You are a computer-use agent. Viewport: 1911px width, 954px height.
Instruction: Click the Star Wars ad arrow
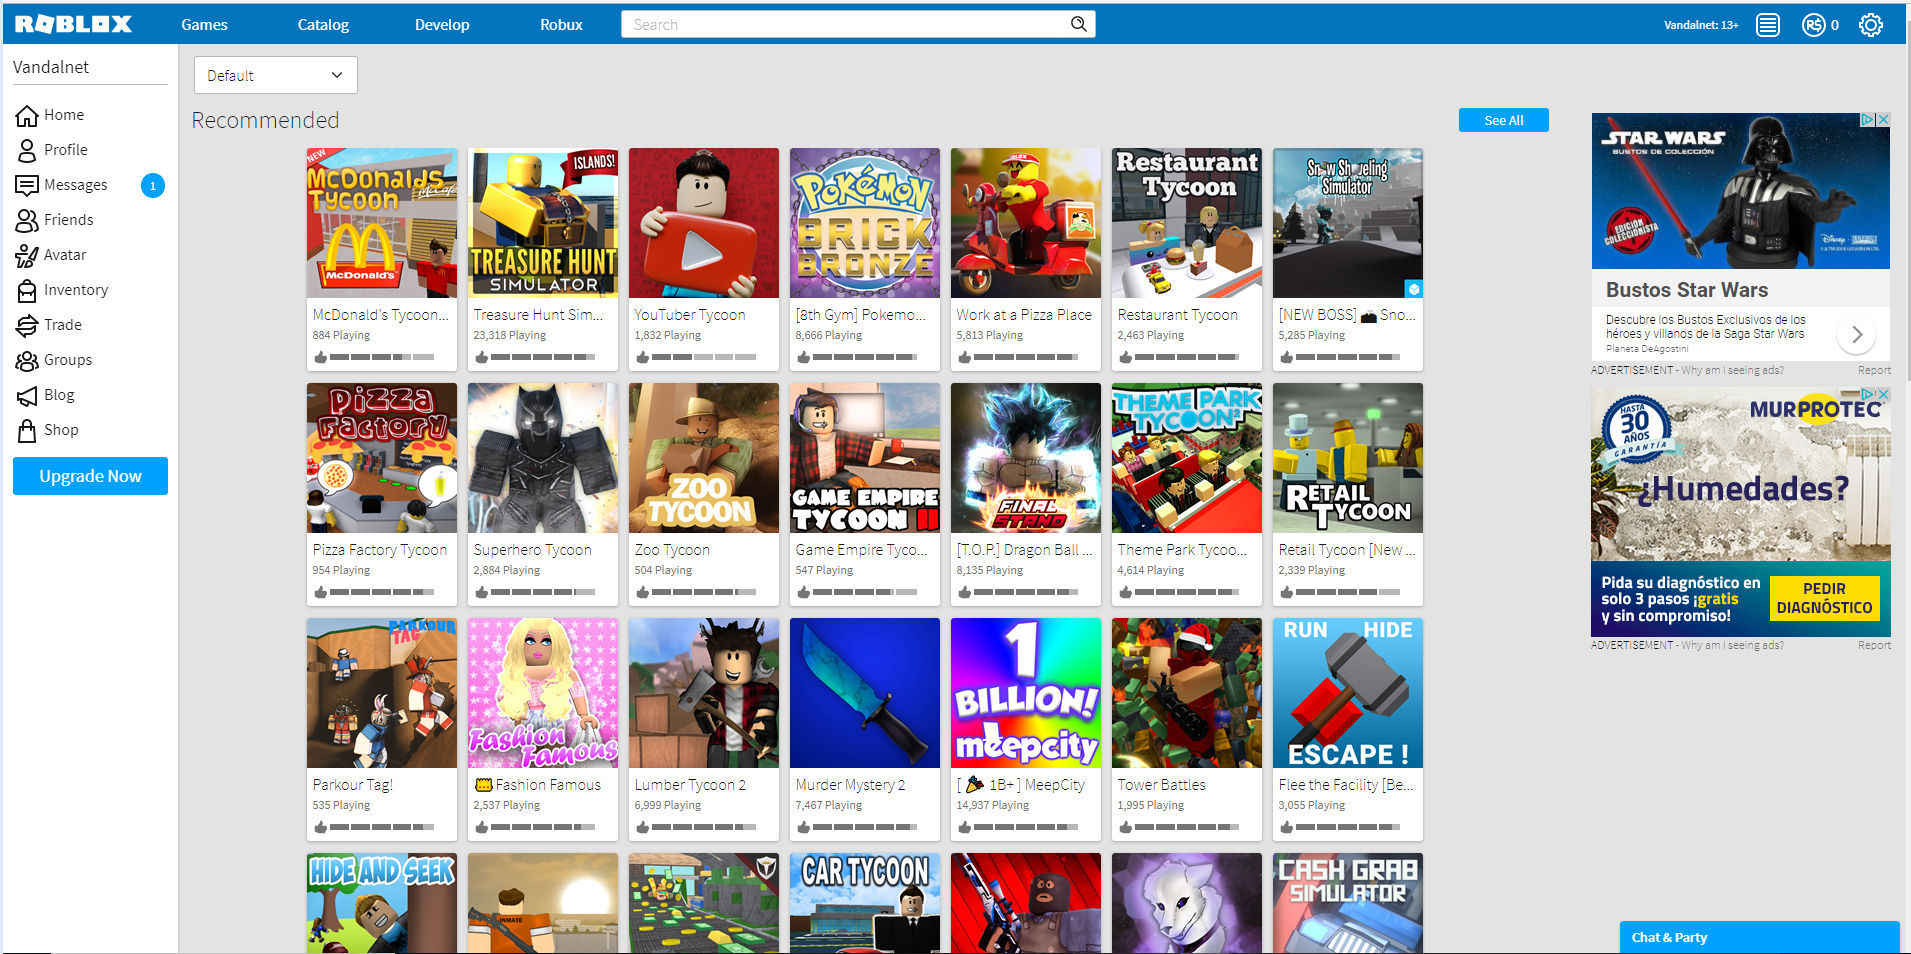point(1856,334)
